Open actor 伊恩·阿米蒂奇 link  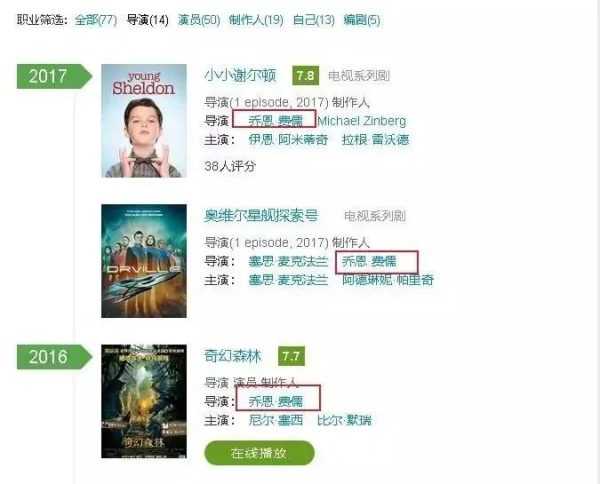point(288,140)
